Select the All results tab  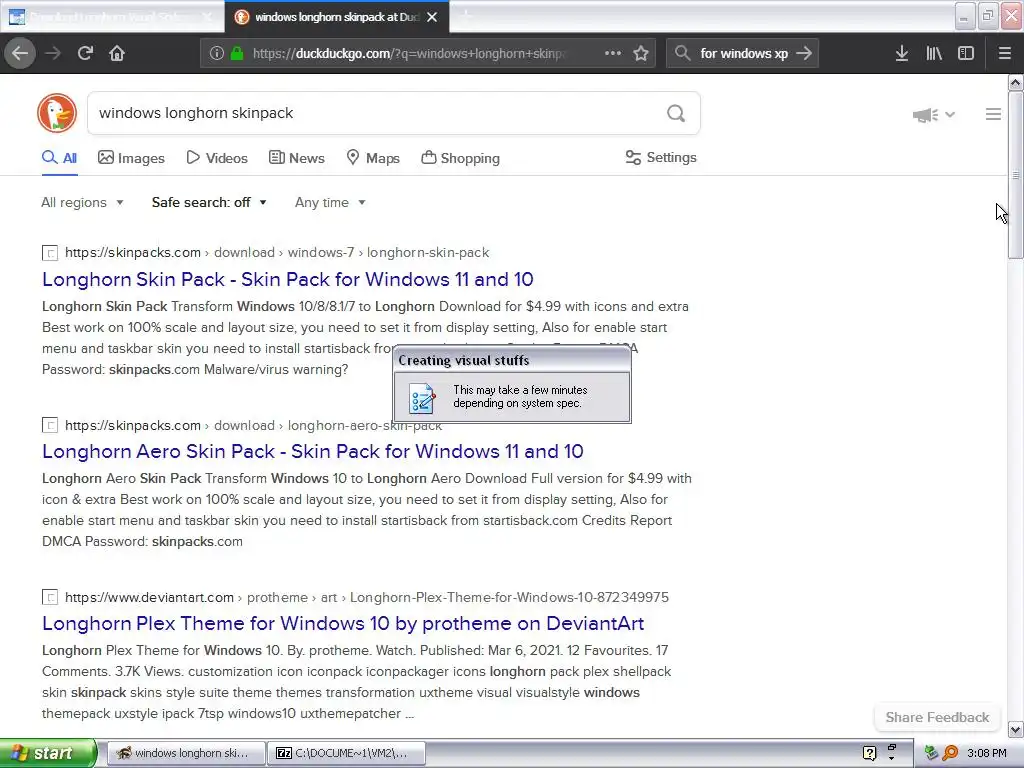click(x=59, y=158)
